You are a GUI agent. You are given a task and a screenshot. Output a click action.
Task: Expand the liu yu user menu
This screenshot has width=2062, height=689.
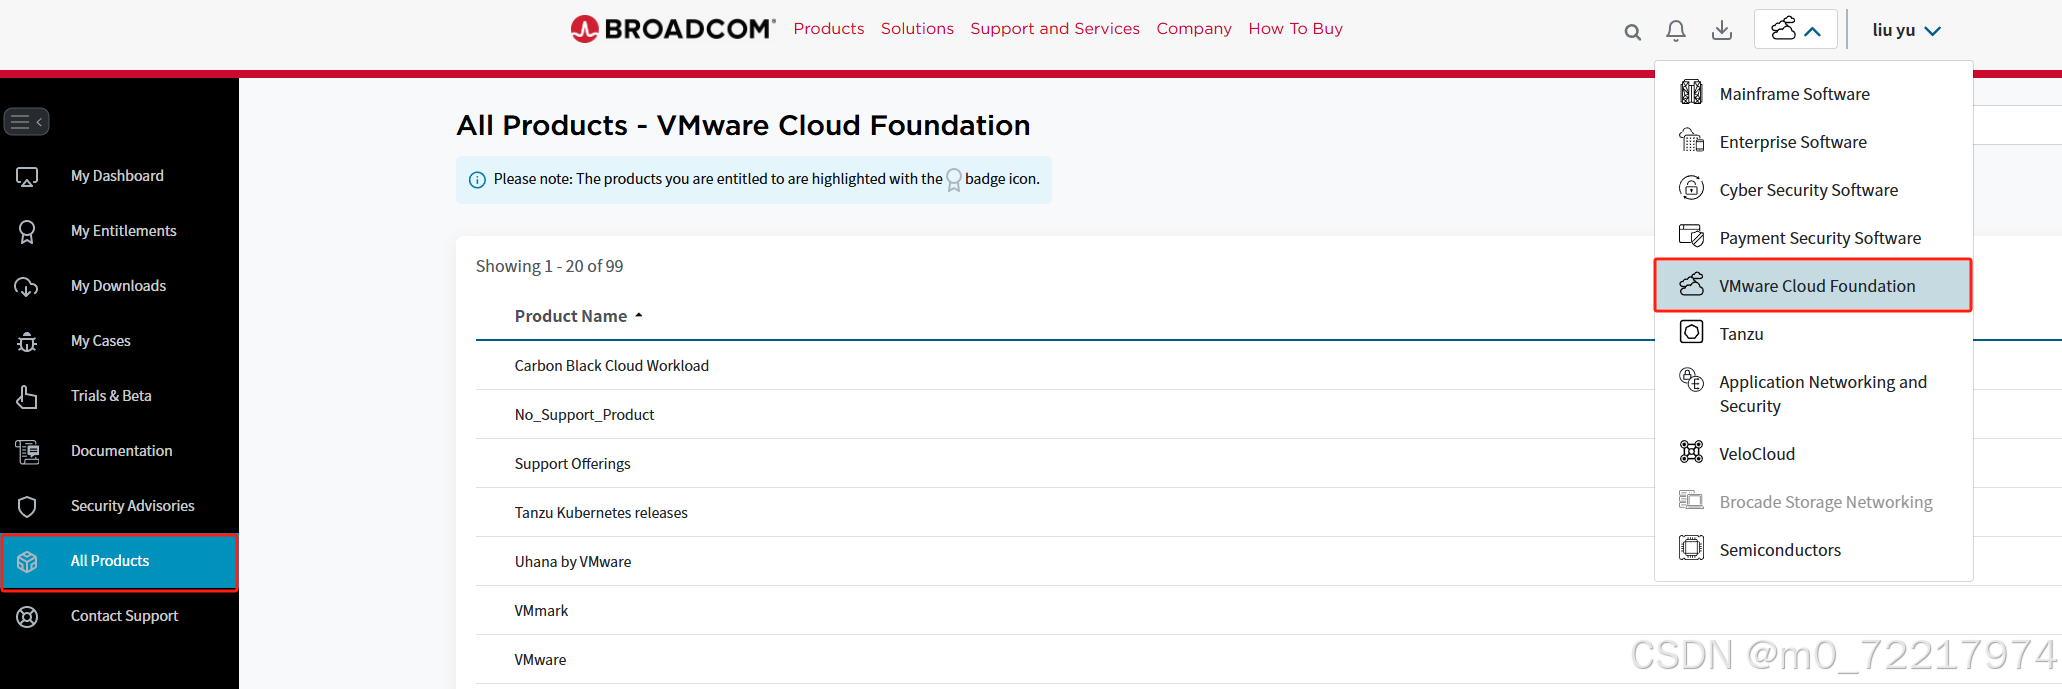pyautogui.click(x=1907, y=31)
